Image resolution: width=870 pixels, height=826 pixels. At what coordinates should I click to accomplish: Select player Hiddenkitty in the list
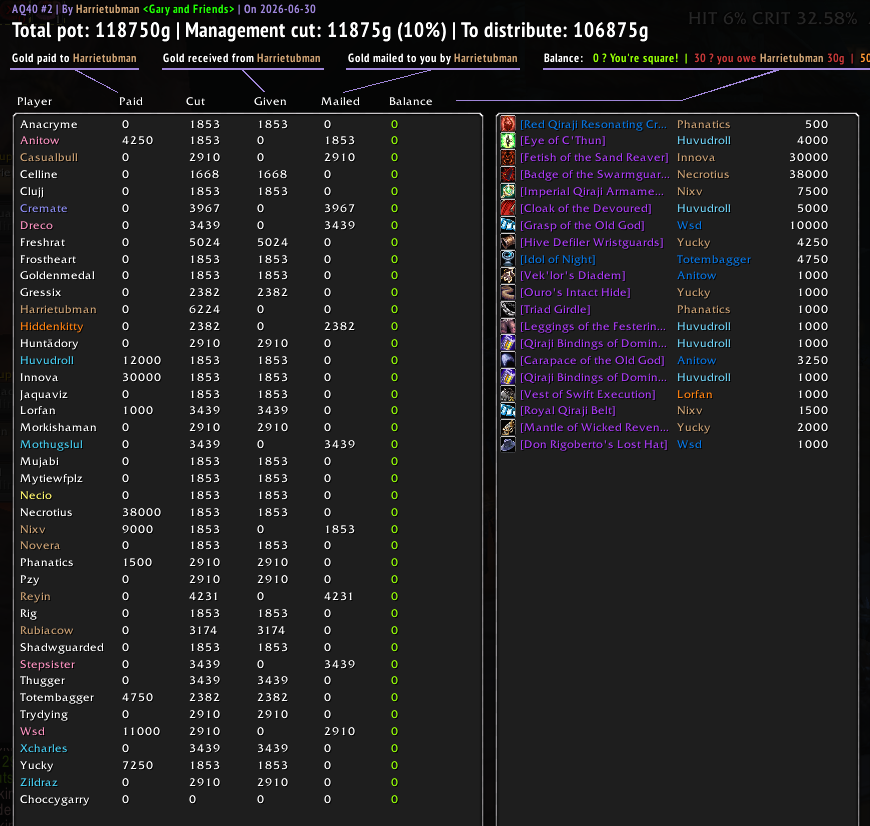[x=52, y=326]
